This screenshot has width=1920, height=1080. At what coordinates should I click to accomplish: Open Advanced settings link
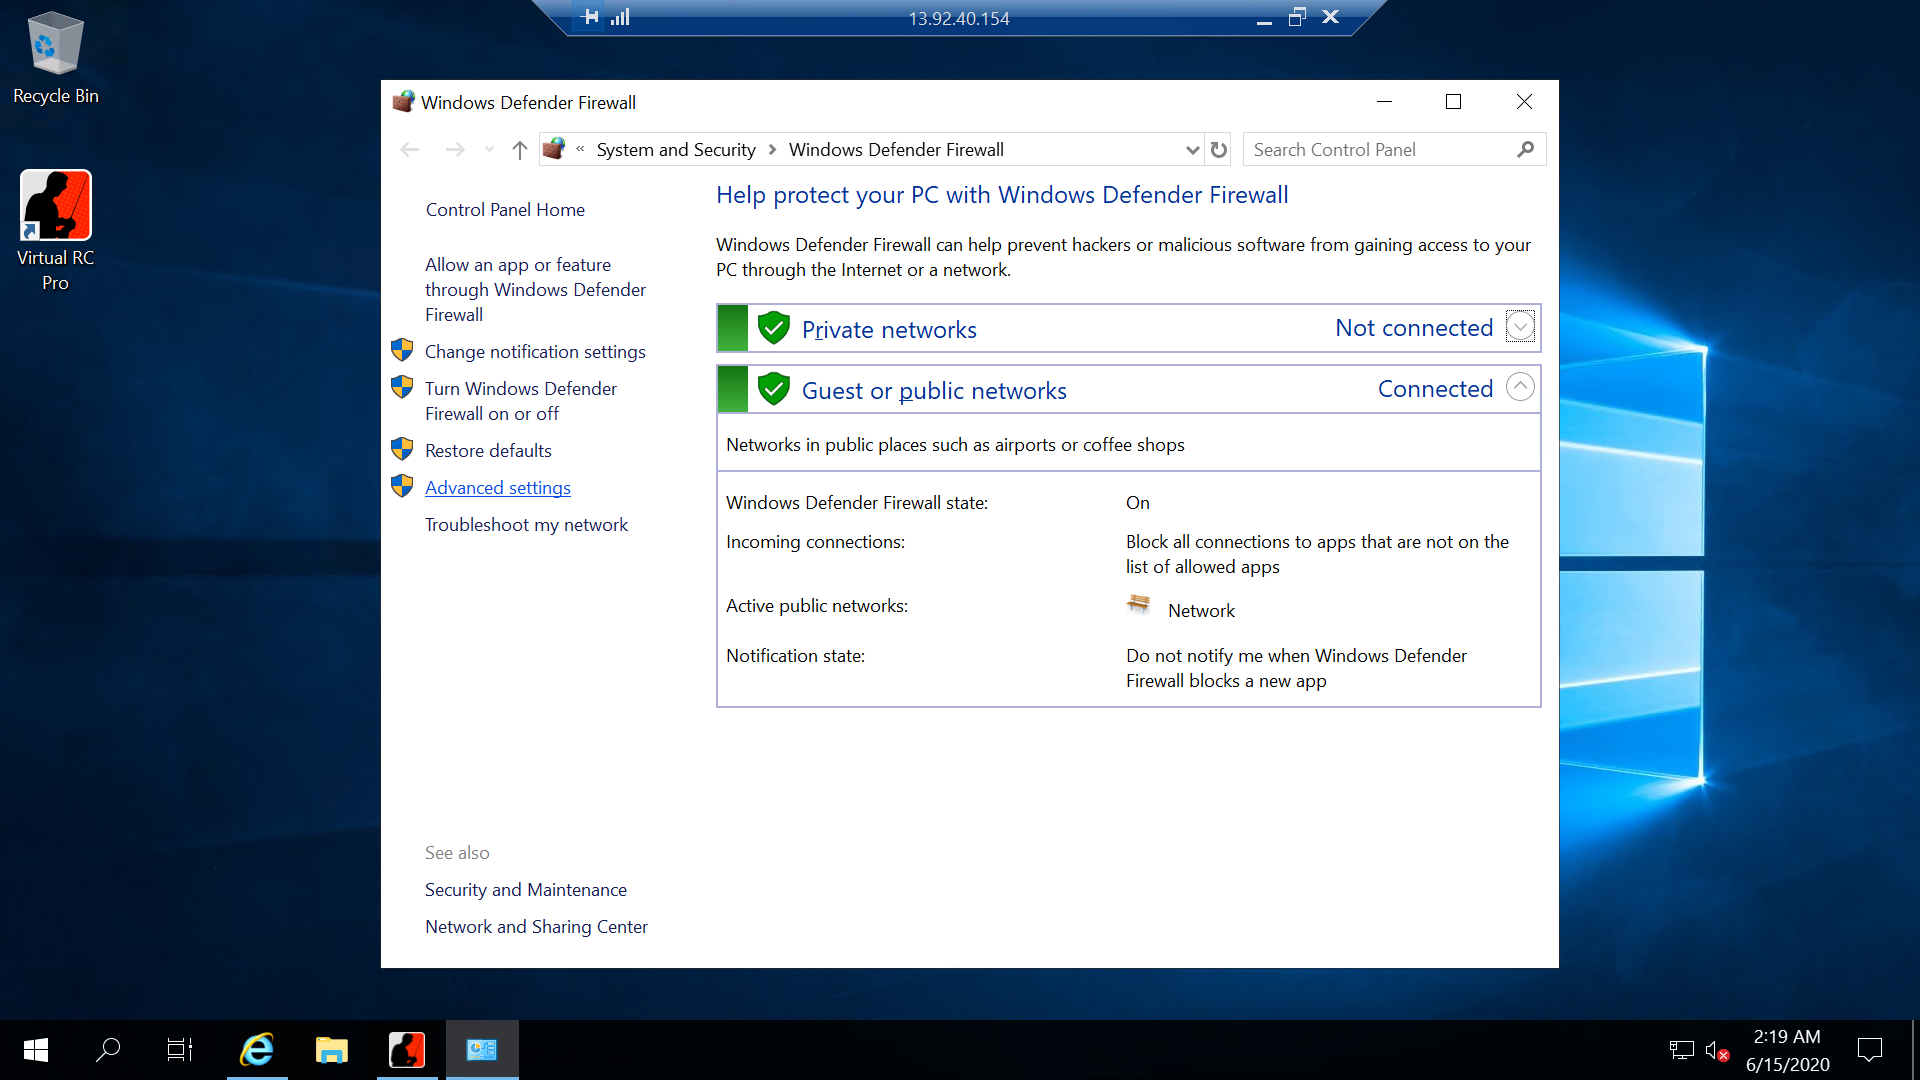(498, 488)
